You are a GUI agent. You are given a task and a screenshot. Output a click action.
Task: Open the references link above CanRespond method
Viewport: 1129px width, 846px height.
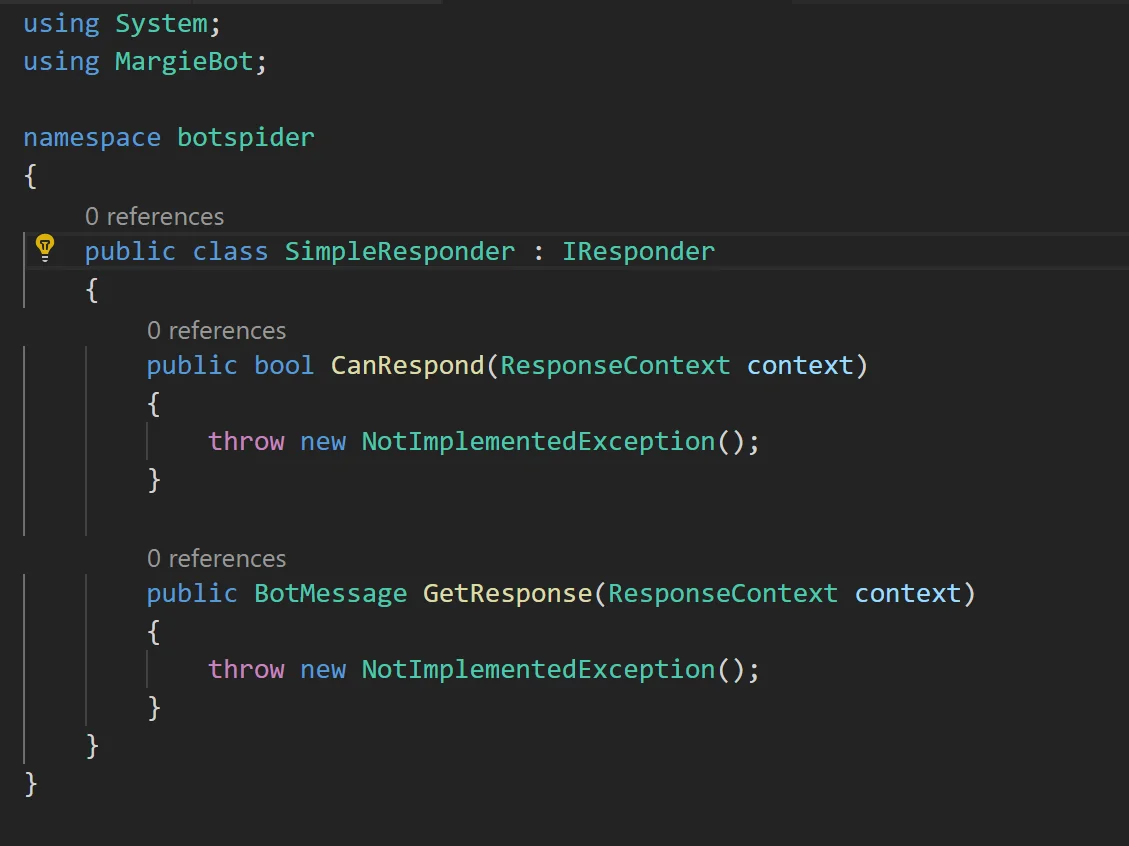click(216, 330)
